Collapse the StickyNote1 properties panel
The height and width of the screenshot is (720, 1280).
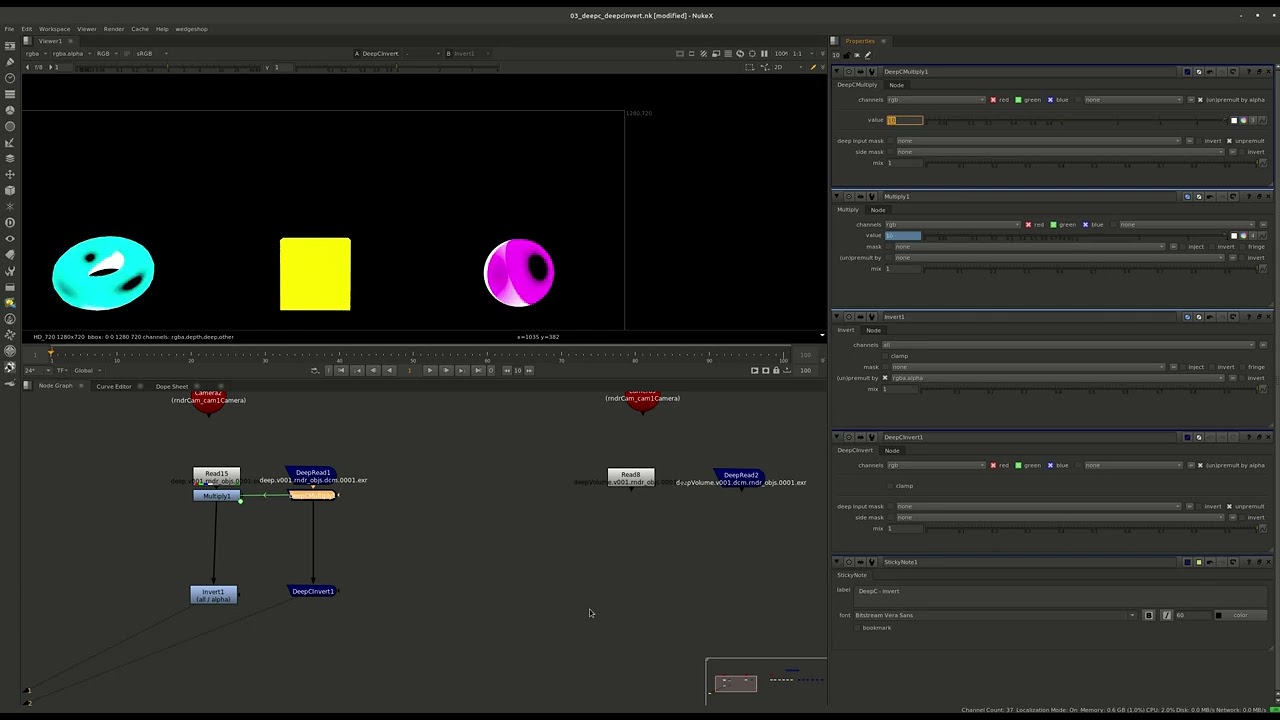pos(838,562)
